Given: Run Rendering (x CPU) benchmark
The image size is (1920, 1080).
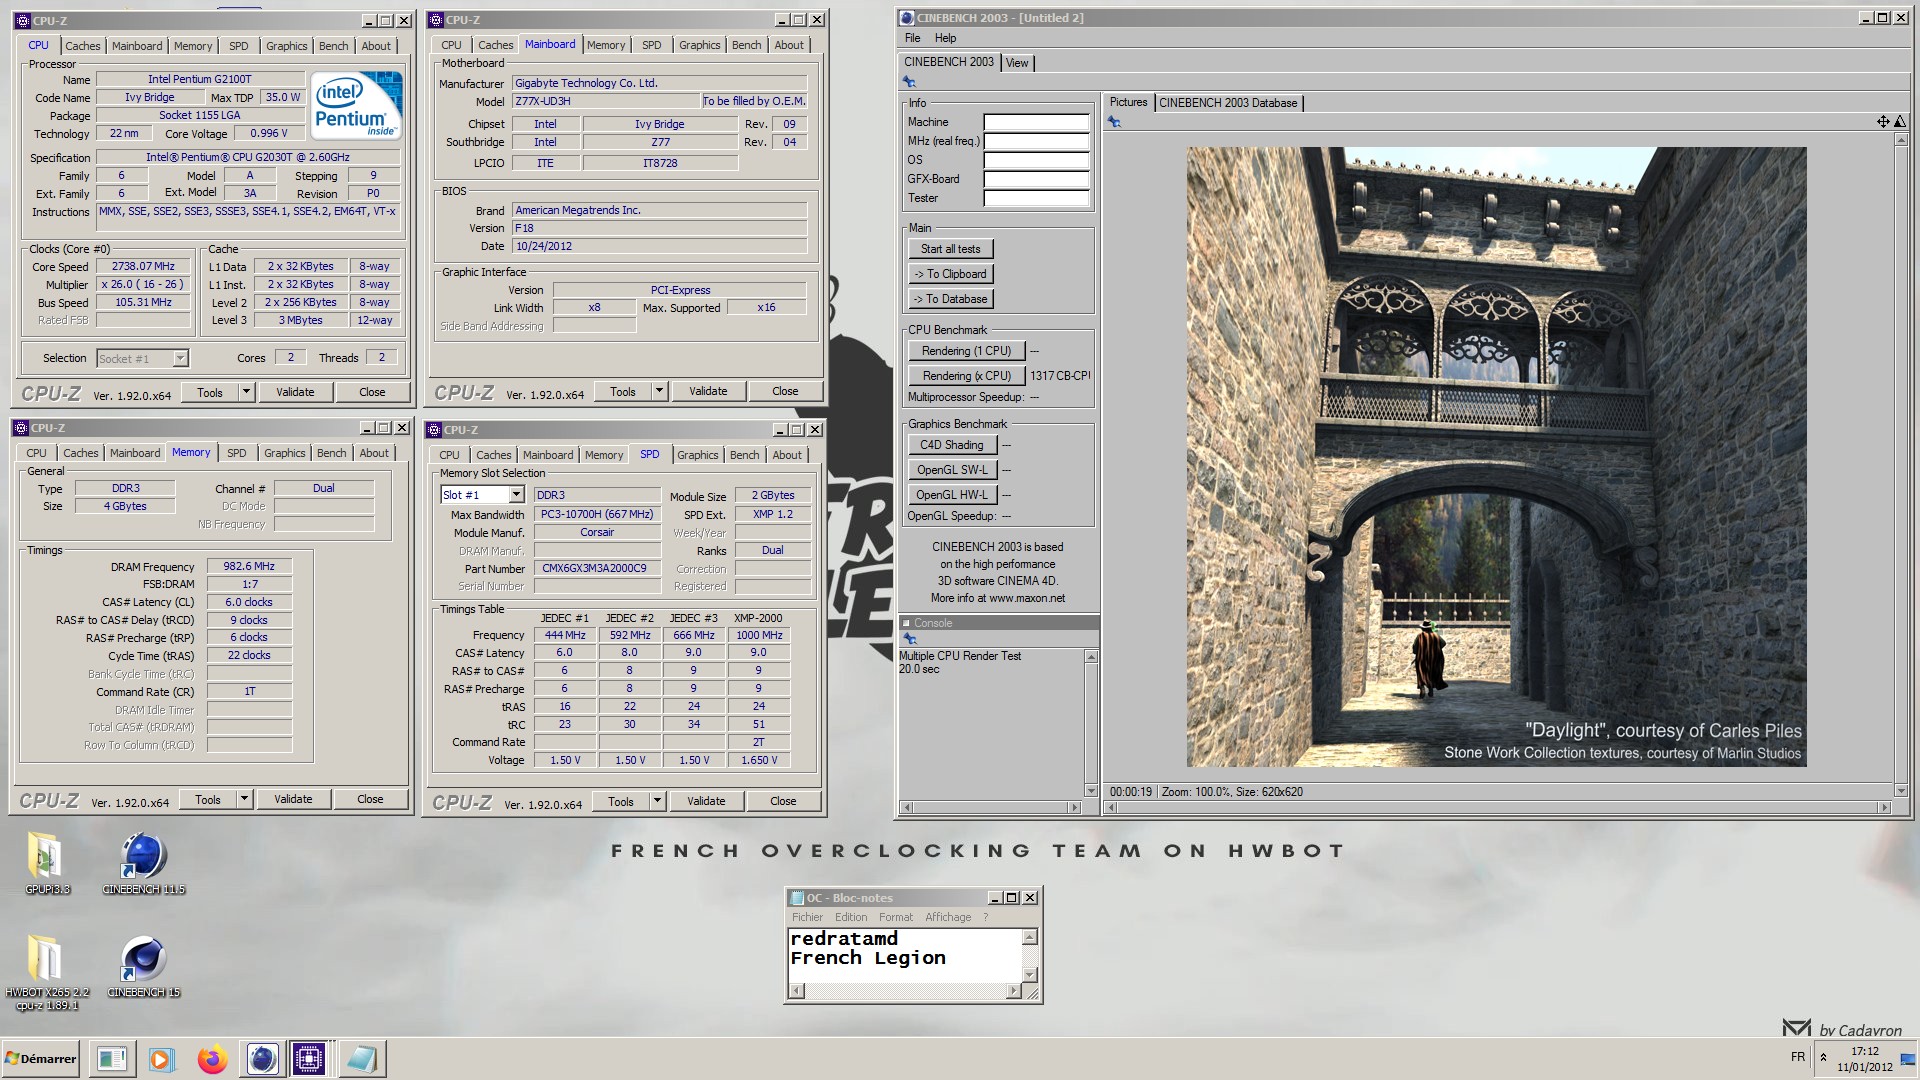Looking at the screenshot, I should [x=966, y=376].
